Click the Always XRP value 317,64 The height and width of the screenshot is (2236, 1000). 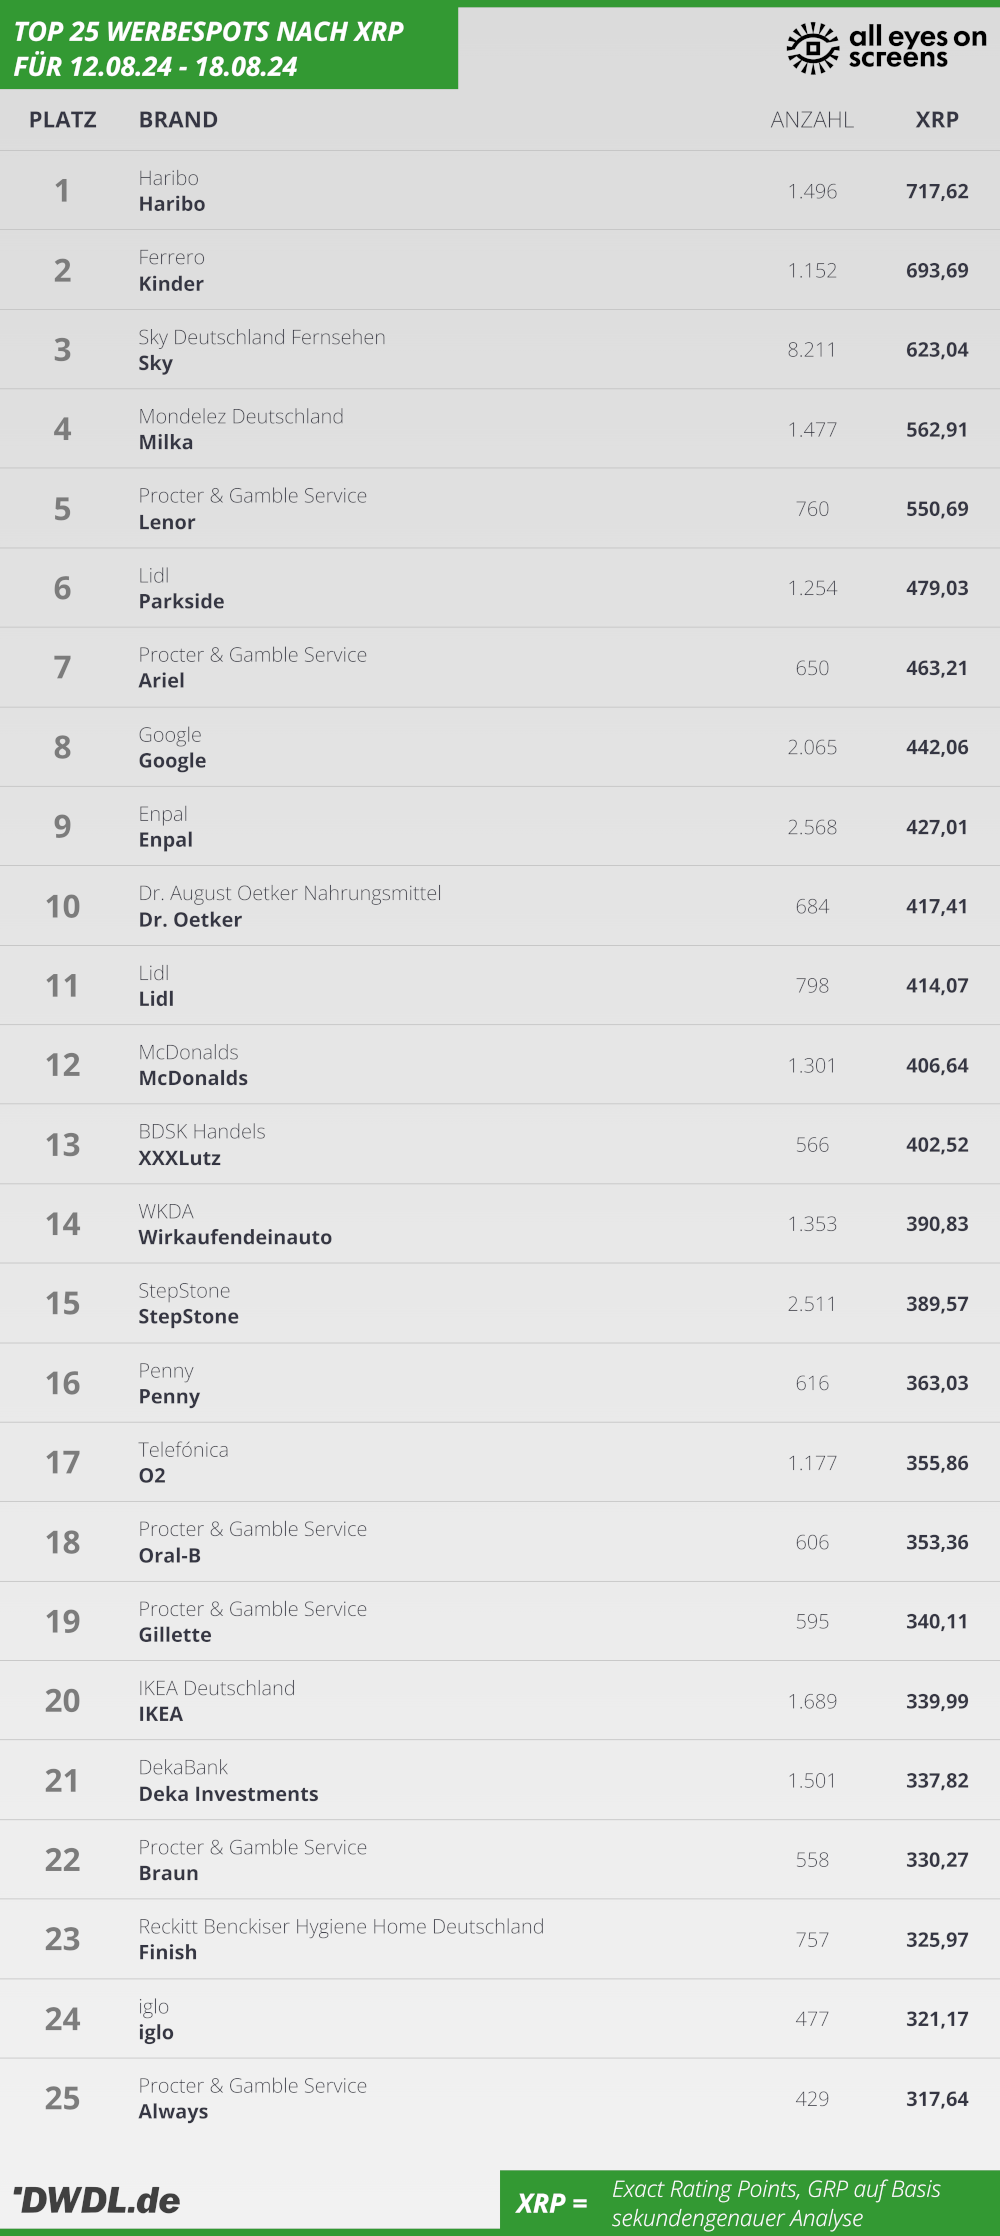(937, 2099)
